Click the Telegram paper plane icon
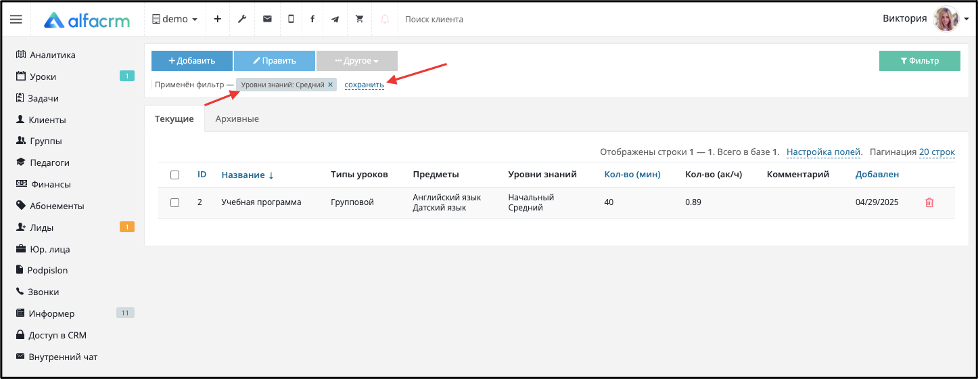Image resolution: width=979 pixels, height=379 pixels. [x=335, y=19]
